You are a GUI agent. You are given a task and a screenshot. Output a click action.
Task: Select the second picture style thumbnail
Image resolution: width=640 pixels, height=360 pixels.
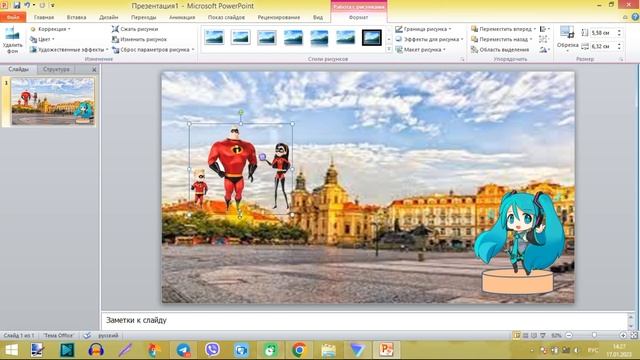(x=240, y=37)
